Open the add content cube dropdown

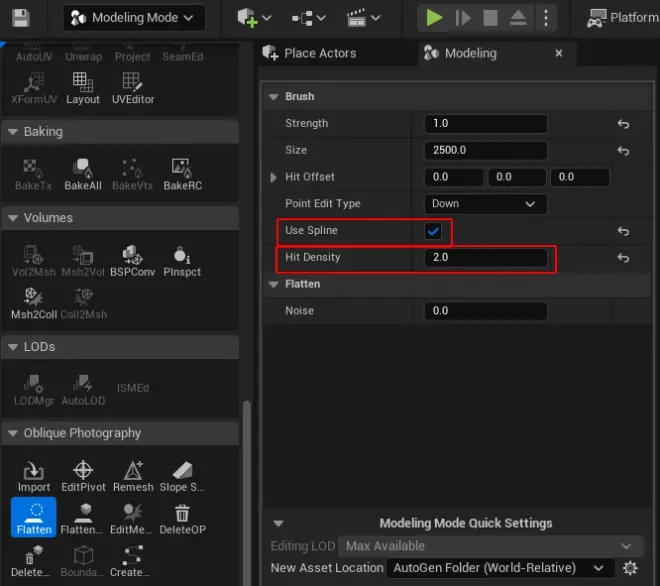coord(254,18)
